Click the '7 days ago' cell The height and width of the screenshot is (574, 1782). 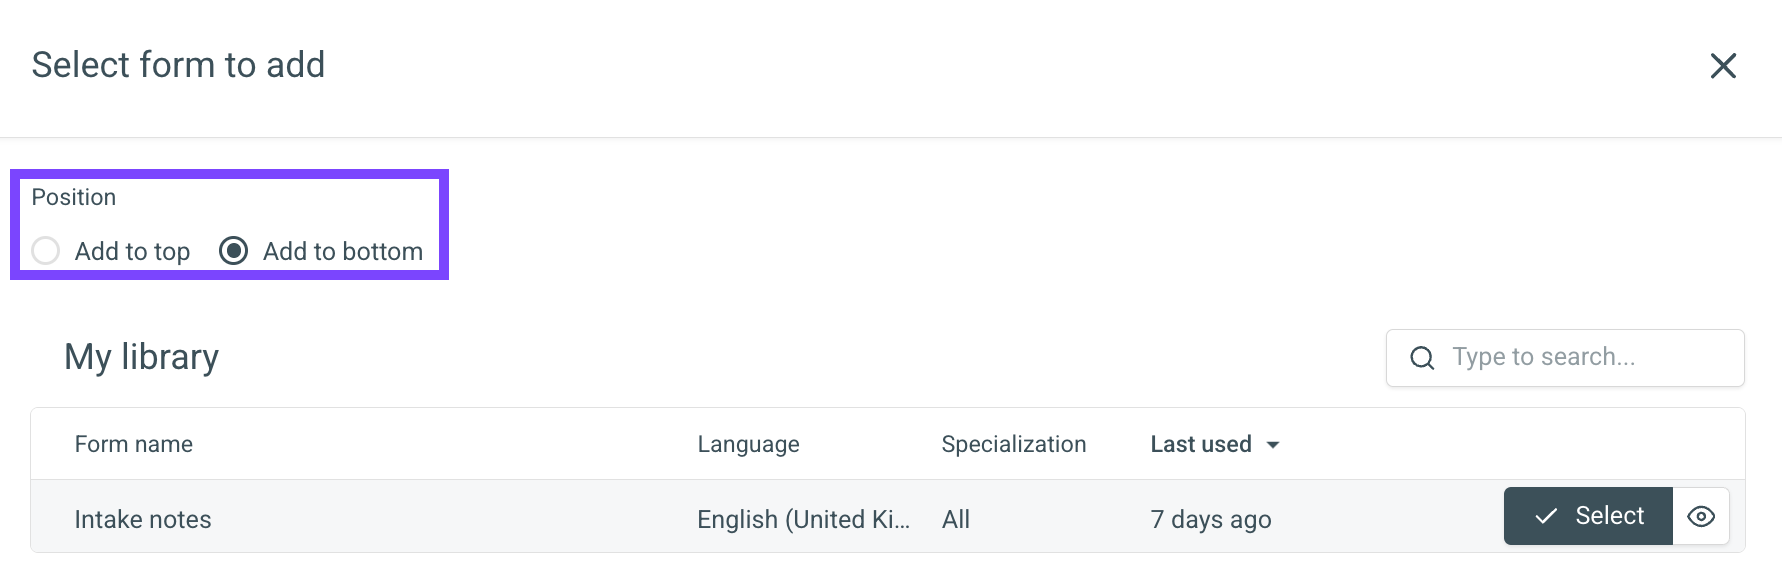click(x=1210, y=520)
